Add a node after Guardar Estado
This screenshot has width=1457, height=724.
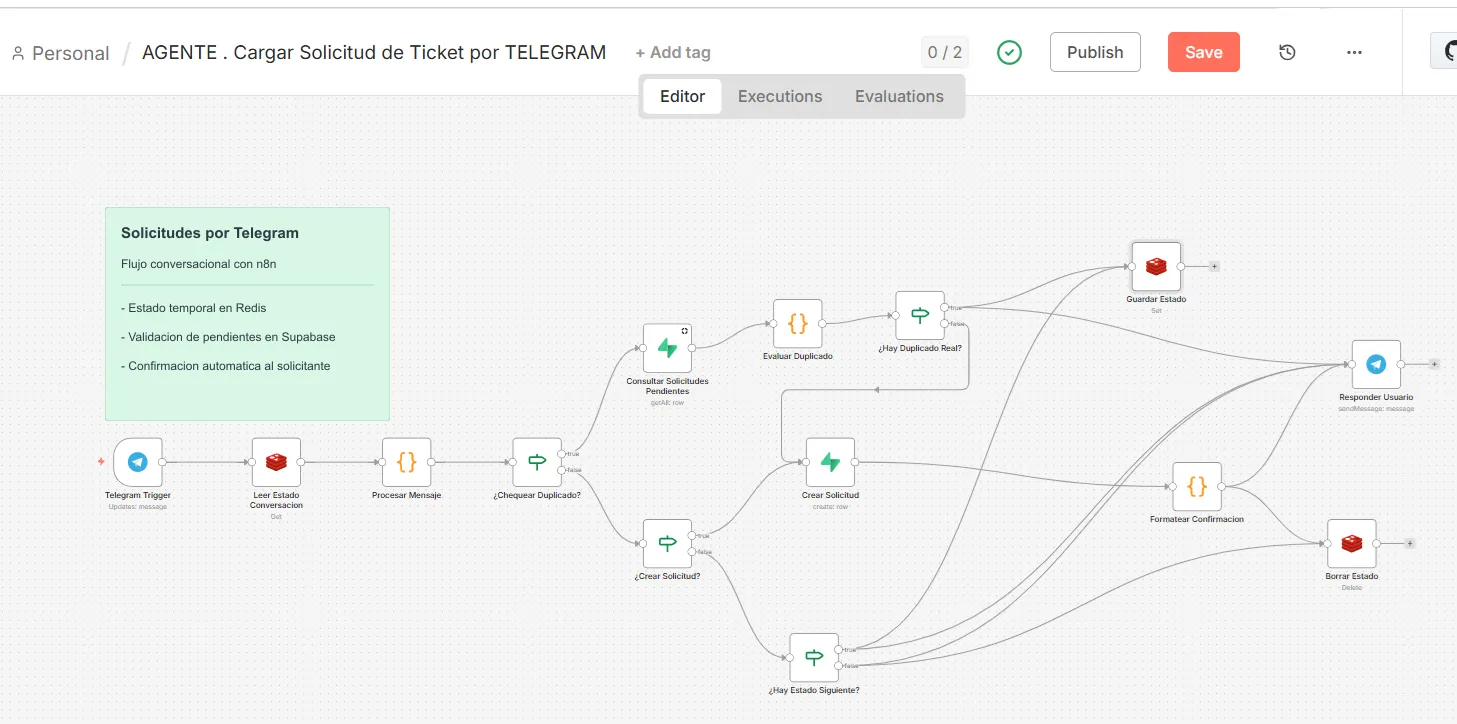(x=1214, y=266)
